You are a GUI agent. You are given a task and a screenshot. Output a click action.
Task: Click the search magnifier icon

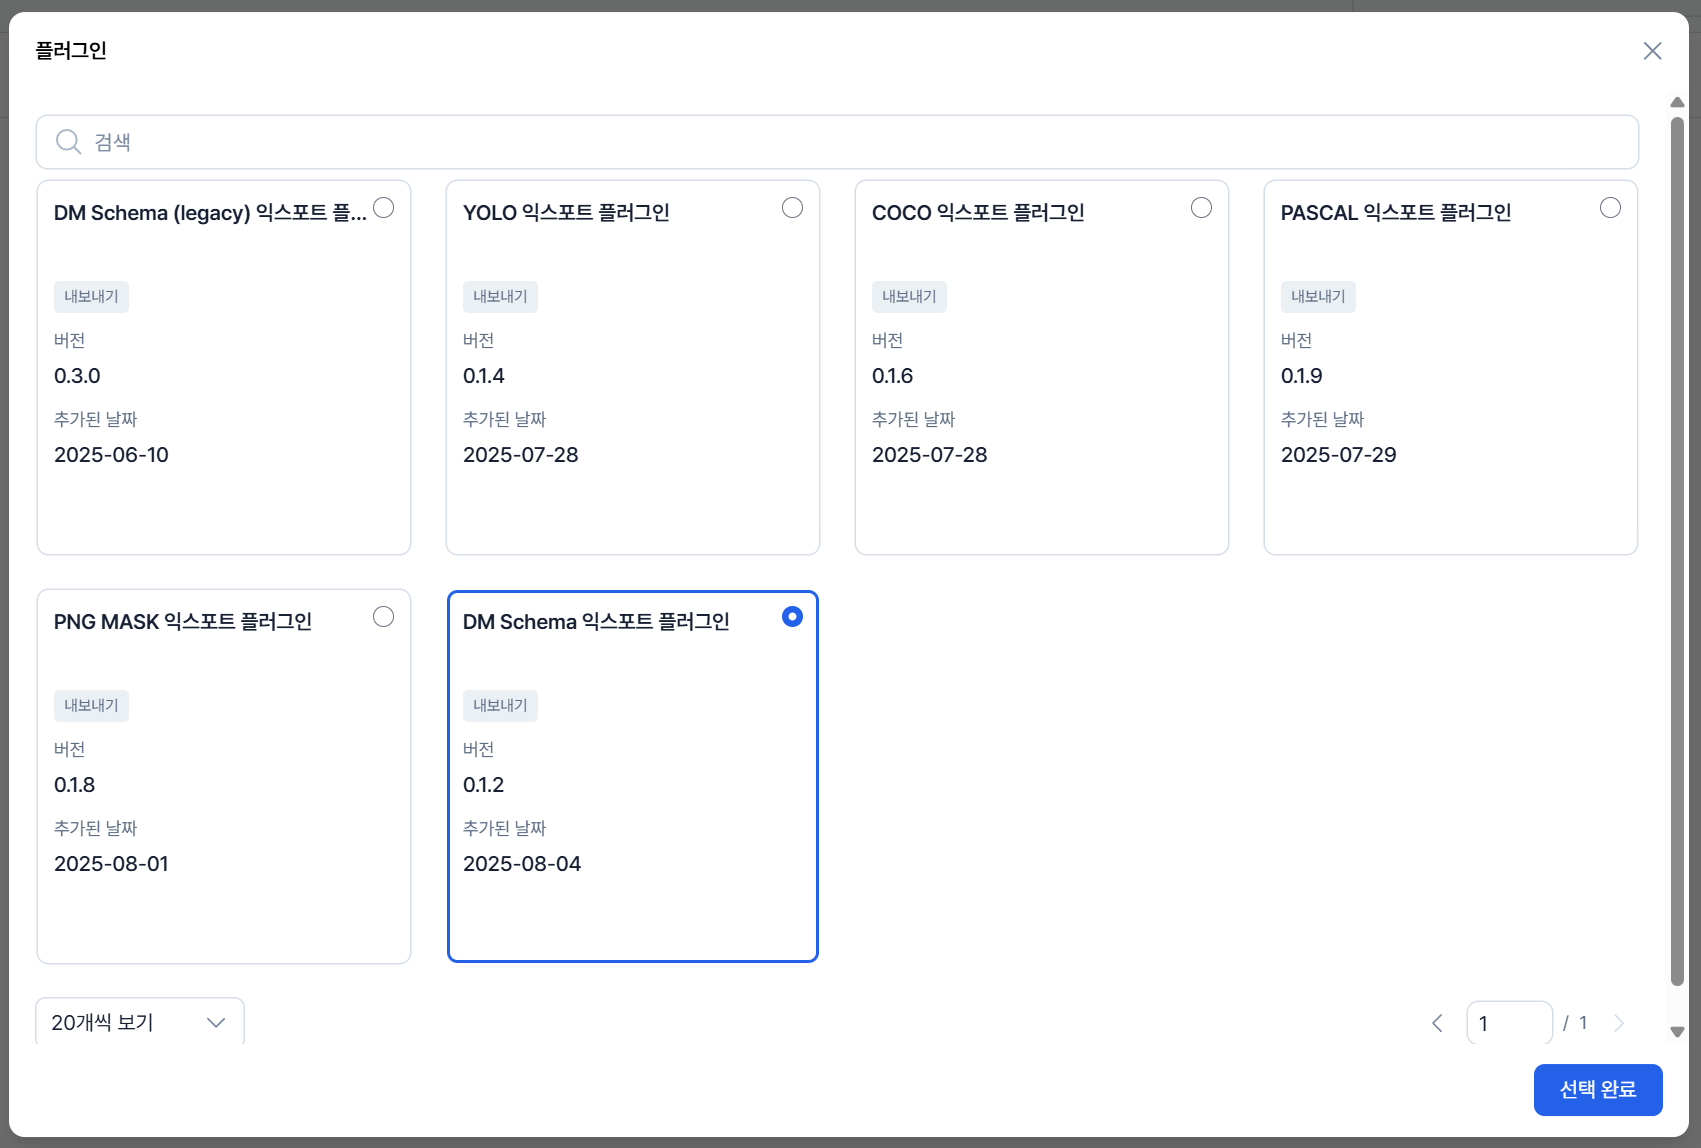click(68, 142)
